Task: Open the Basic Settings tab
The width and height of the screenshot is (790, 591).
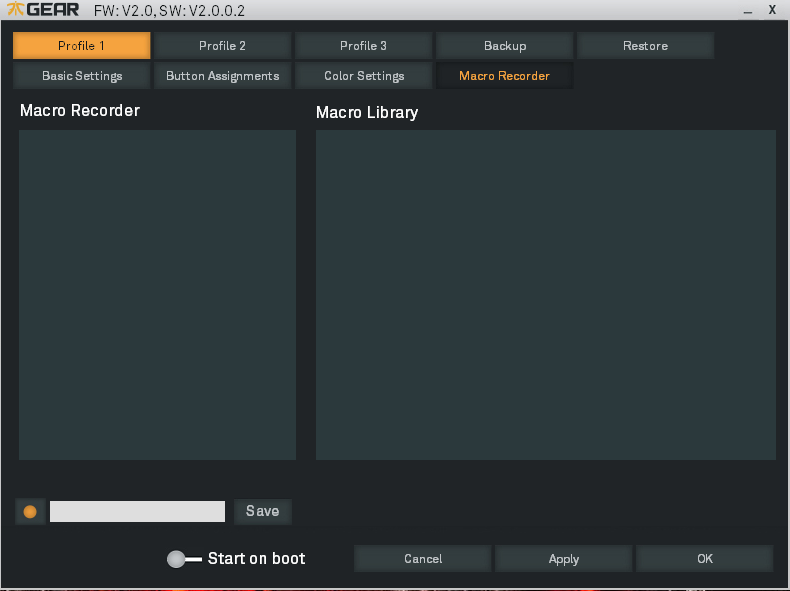Action: (x=82, y=76)
